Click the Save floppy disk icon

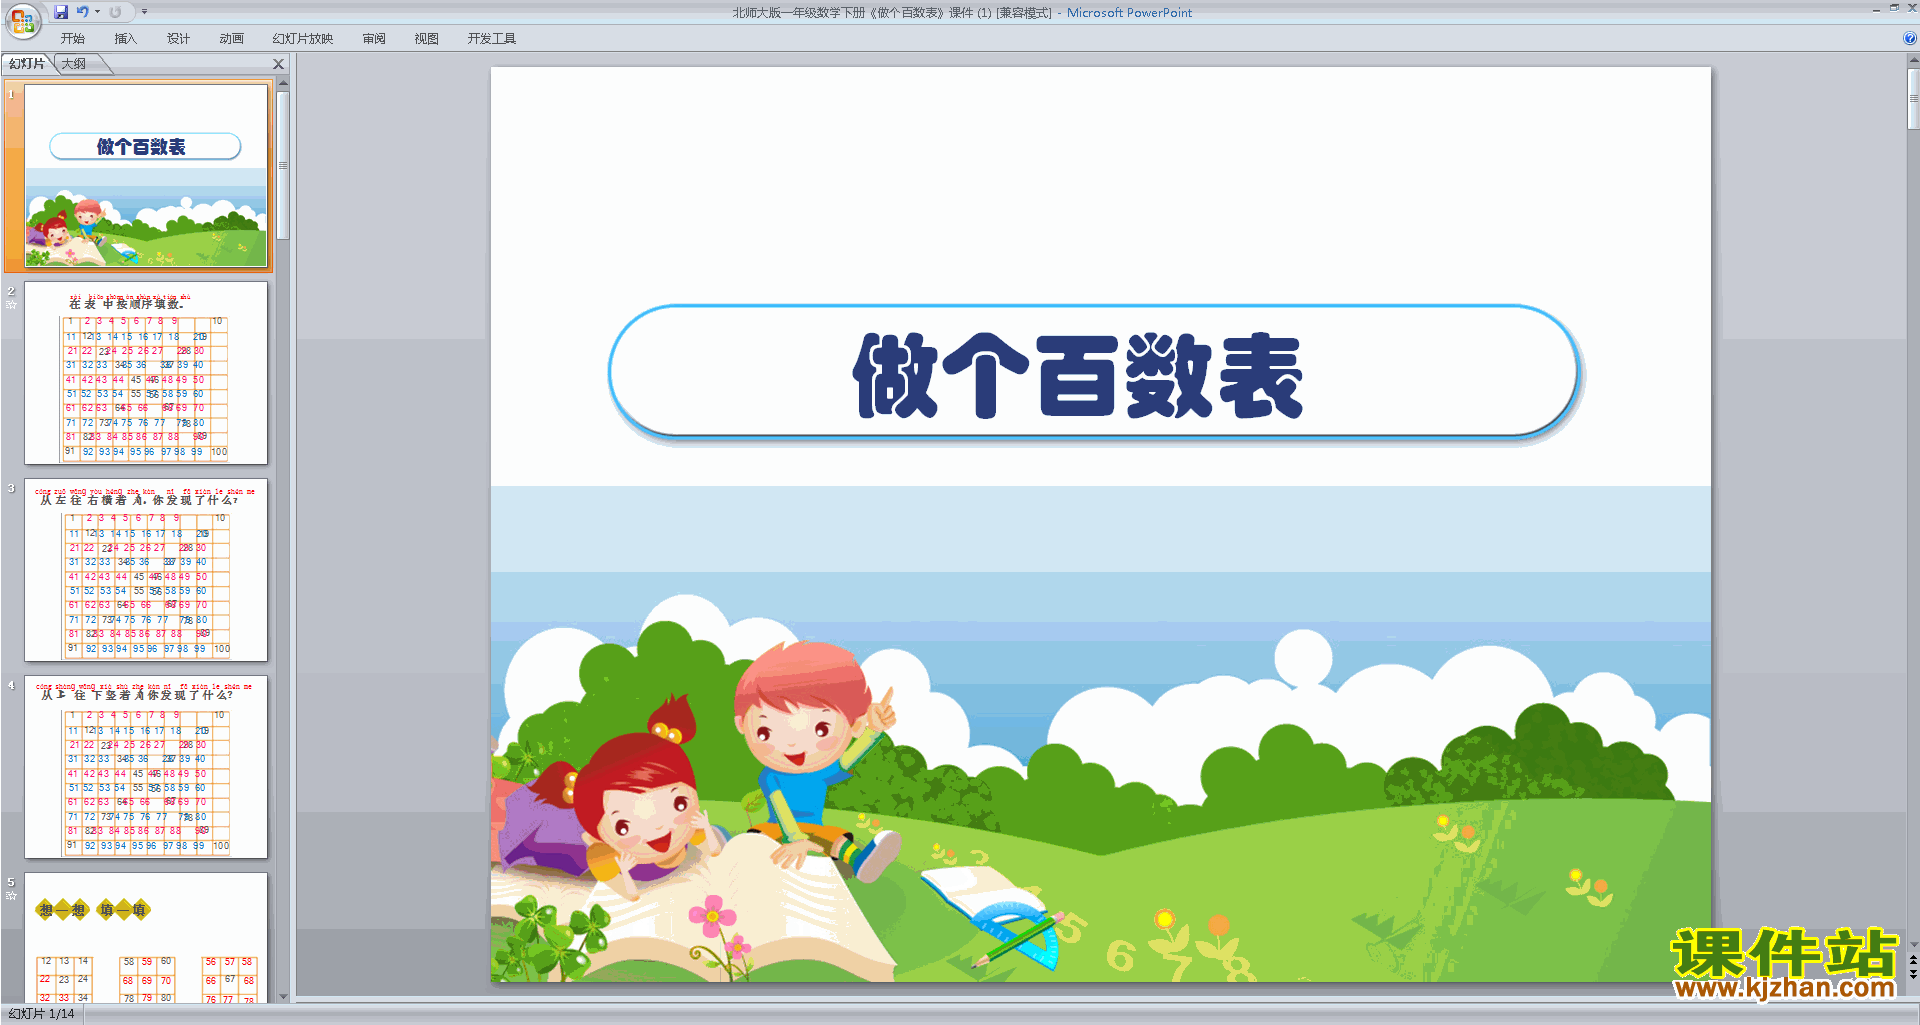61,12
